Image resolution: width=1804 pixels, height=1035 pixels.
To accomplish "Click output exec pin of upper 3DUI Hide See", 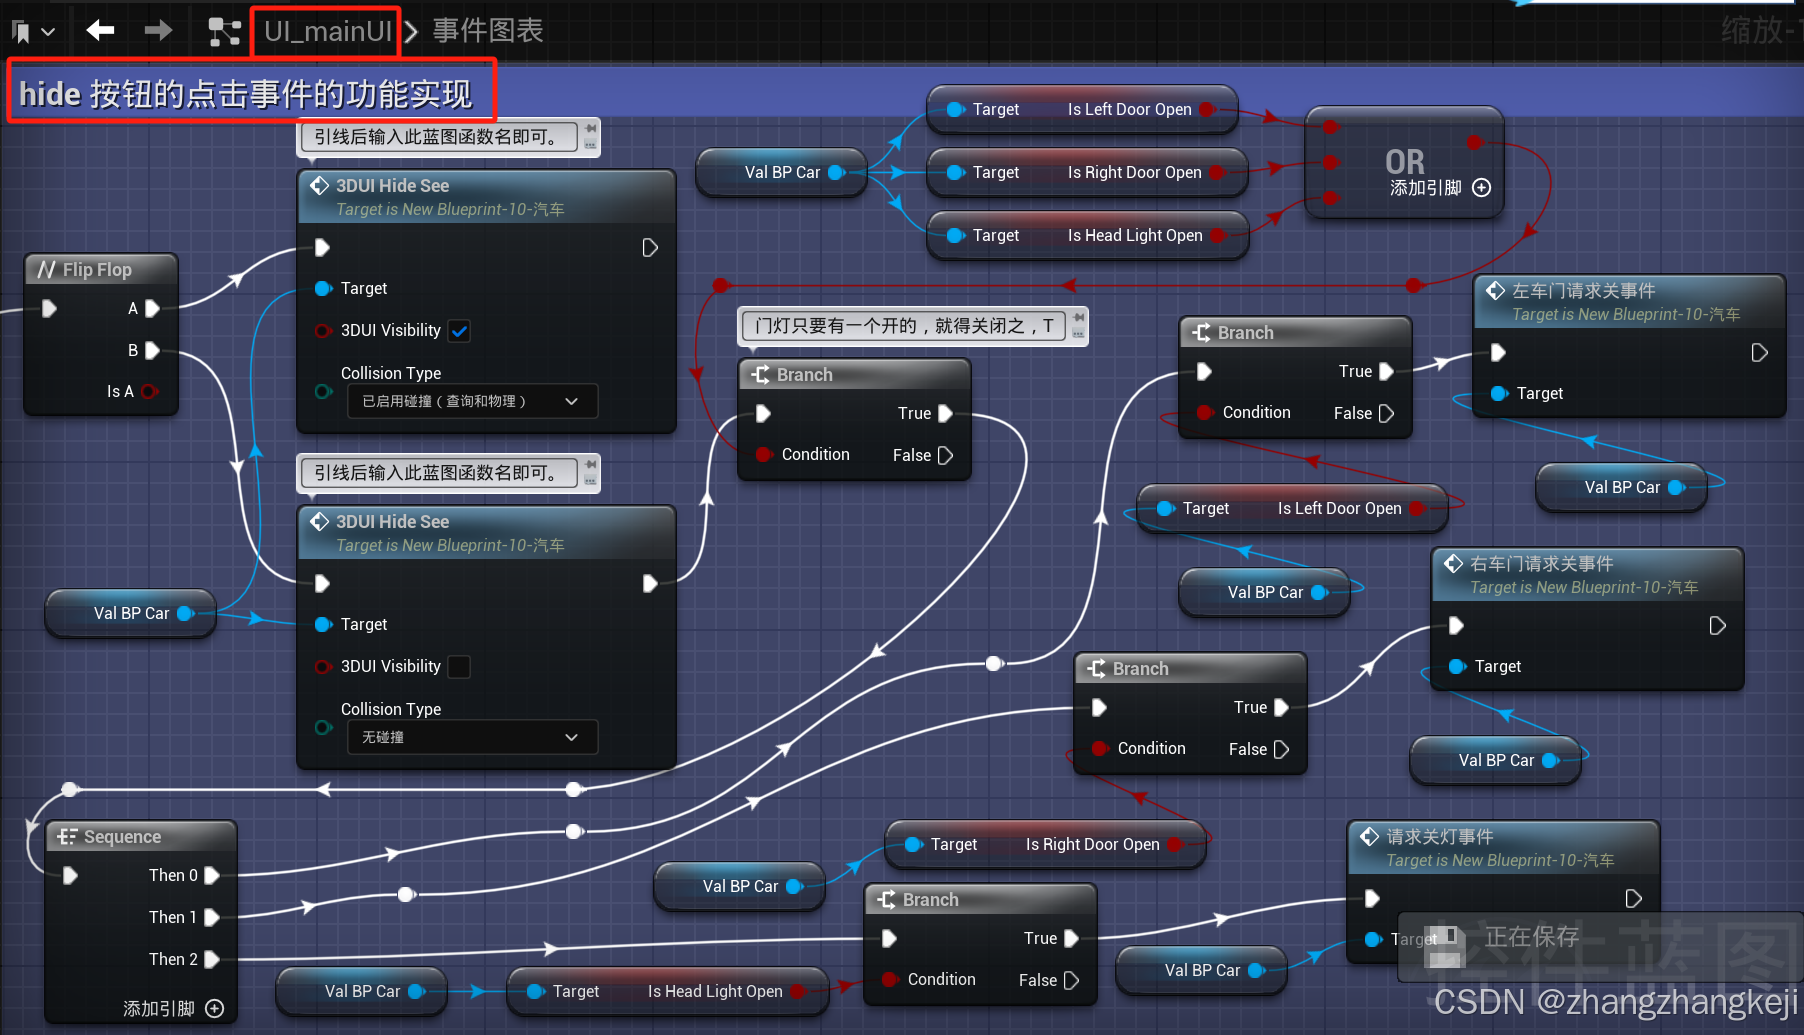I will (650, 248).
